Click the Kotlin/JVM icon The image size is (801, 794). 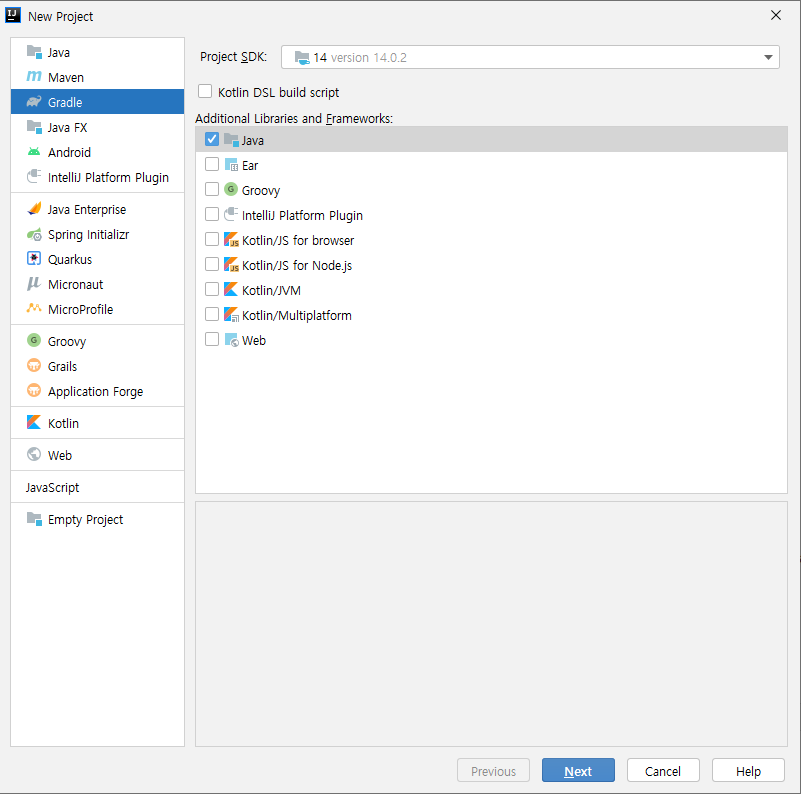coord(231,290)
